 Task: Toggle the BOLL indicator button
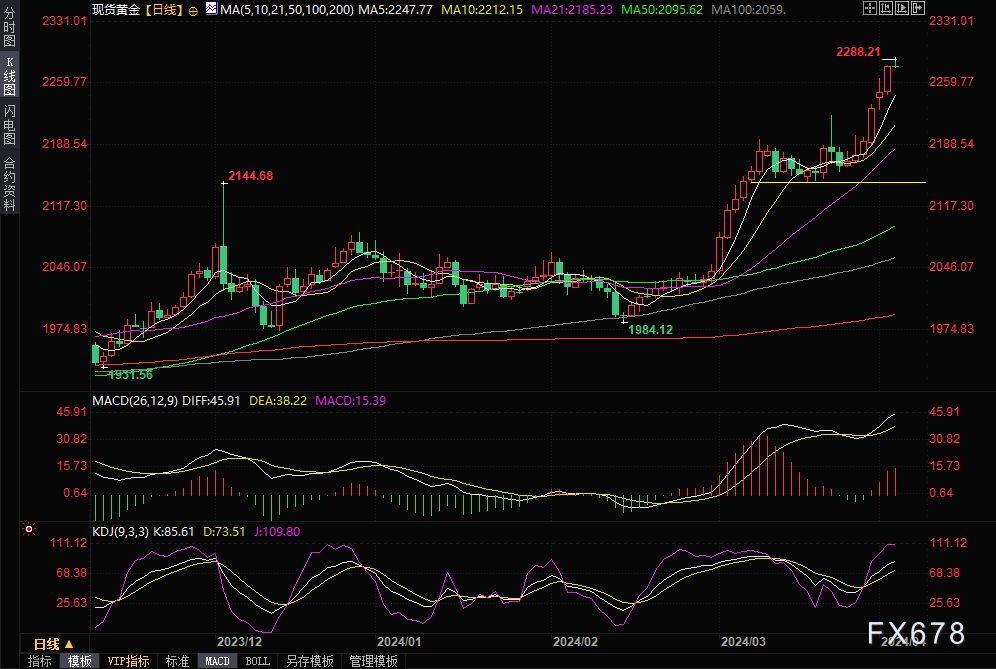(x=257, y=661)
